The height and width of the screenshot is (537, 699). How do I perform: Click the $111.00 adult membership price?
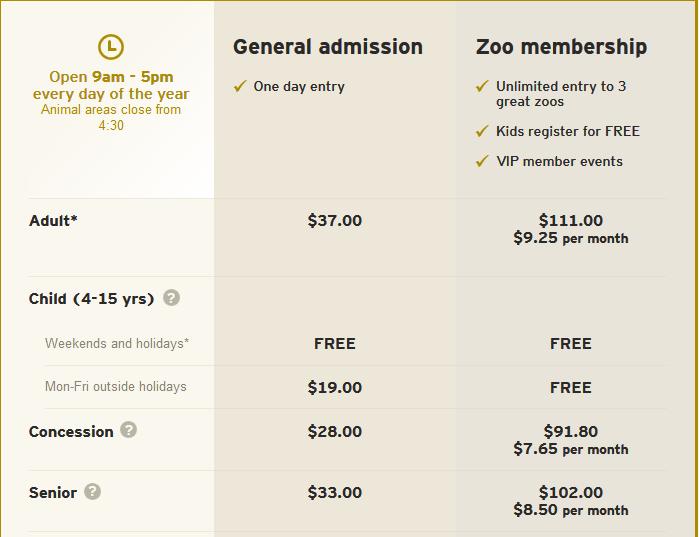571,221
